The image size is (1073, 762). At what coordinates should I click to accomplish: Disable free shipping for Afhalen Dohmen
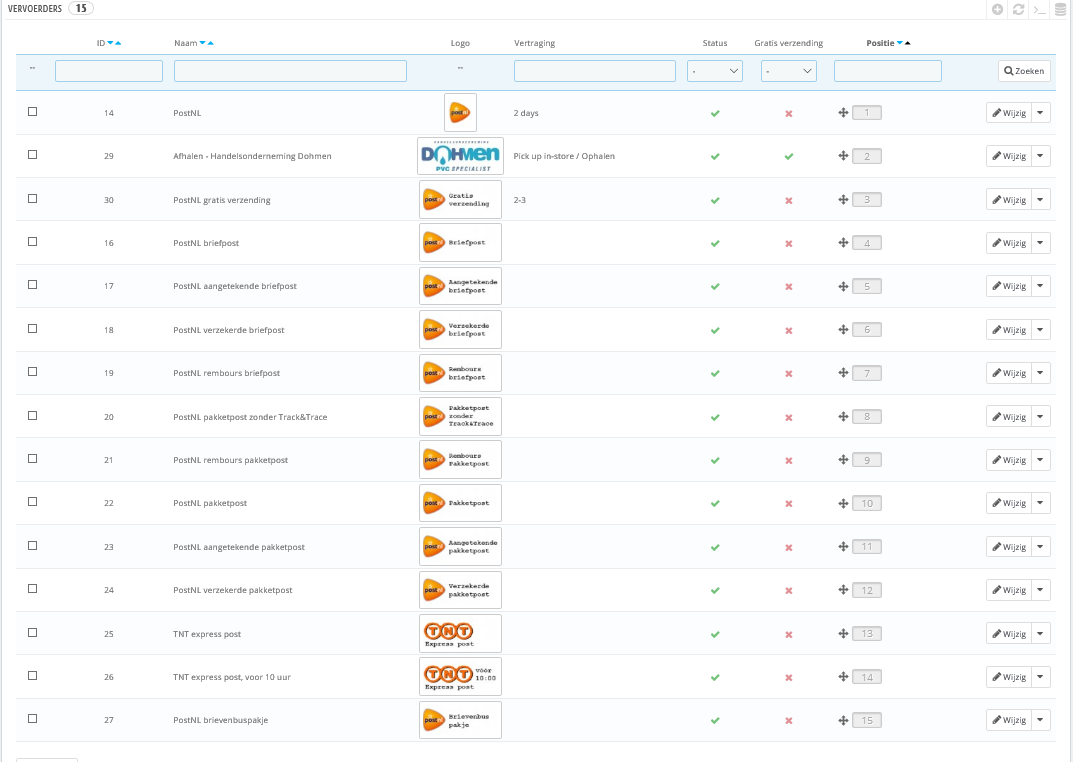click(788, 157)
